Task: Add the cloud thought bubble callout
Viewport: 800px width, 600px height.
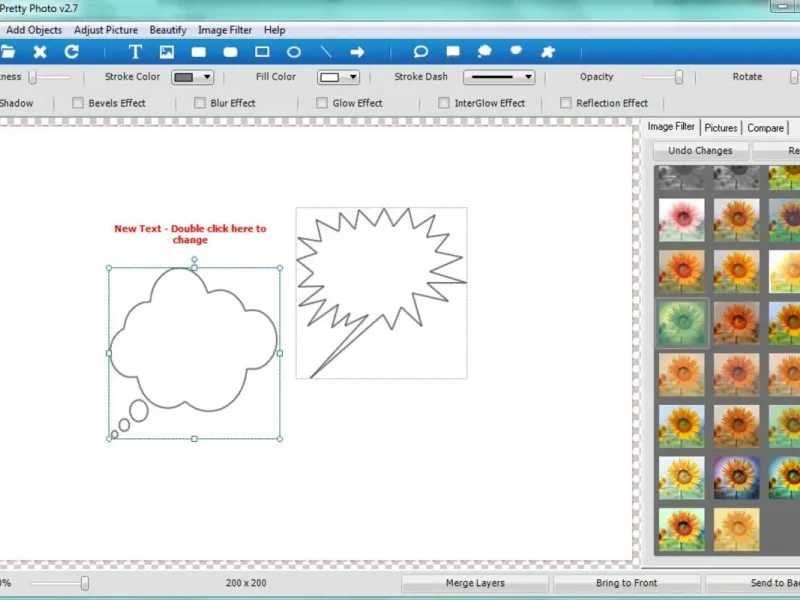Action: coord(484,52)
